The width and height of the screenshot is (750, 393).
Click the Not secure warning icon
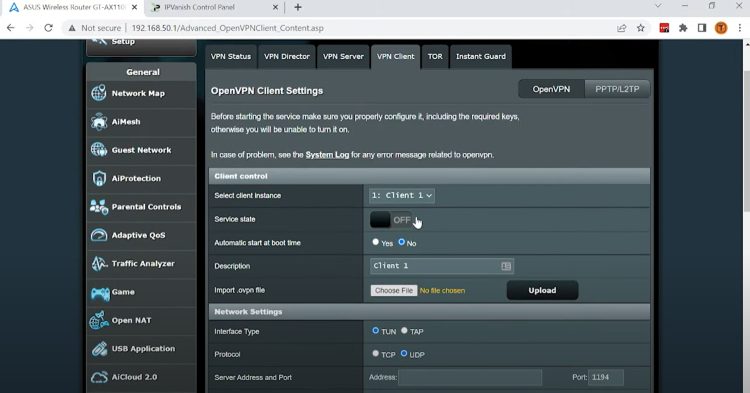[x=72, y=28]
